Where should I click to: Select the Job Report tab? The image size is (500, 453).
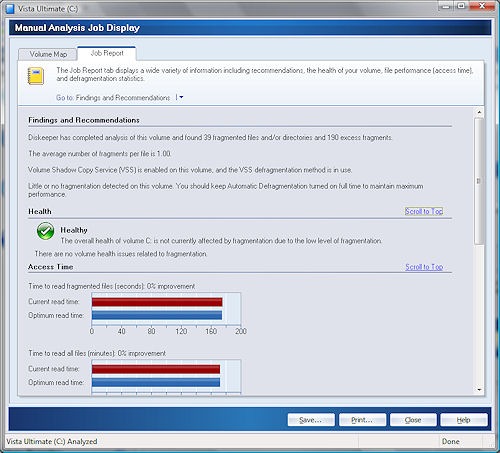107,53
